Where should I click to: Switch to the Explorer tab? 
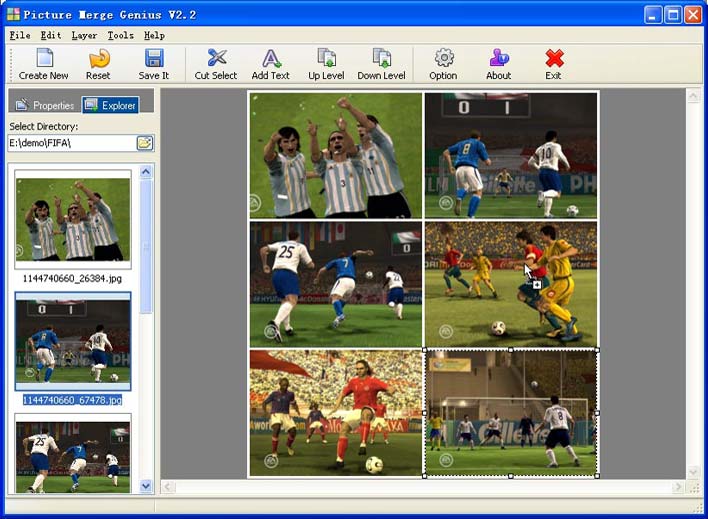[x=110, y=105]
